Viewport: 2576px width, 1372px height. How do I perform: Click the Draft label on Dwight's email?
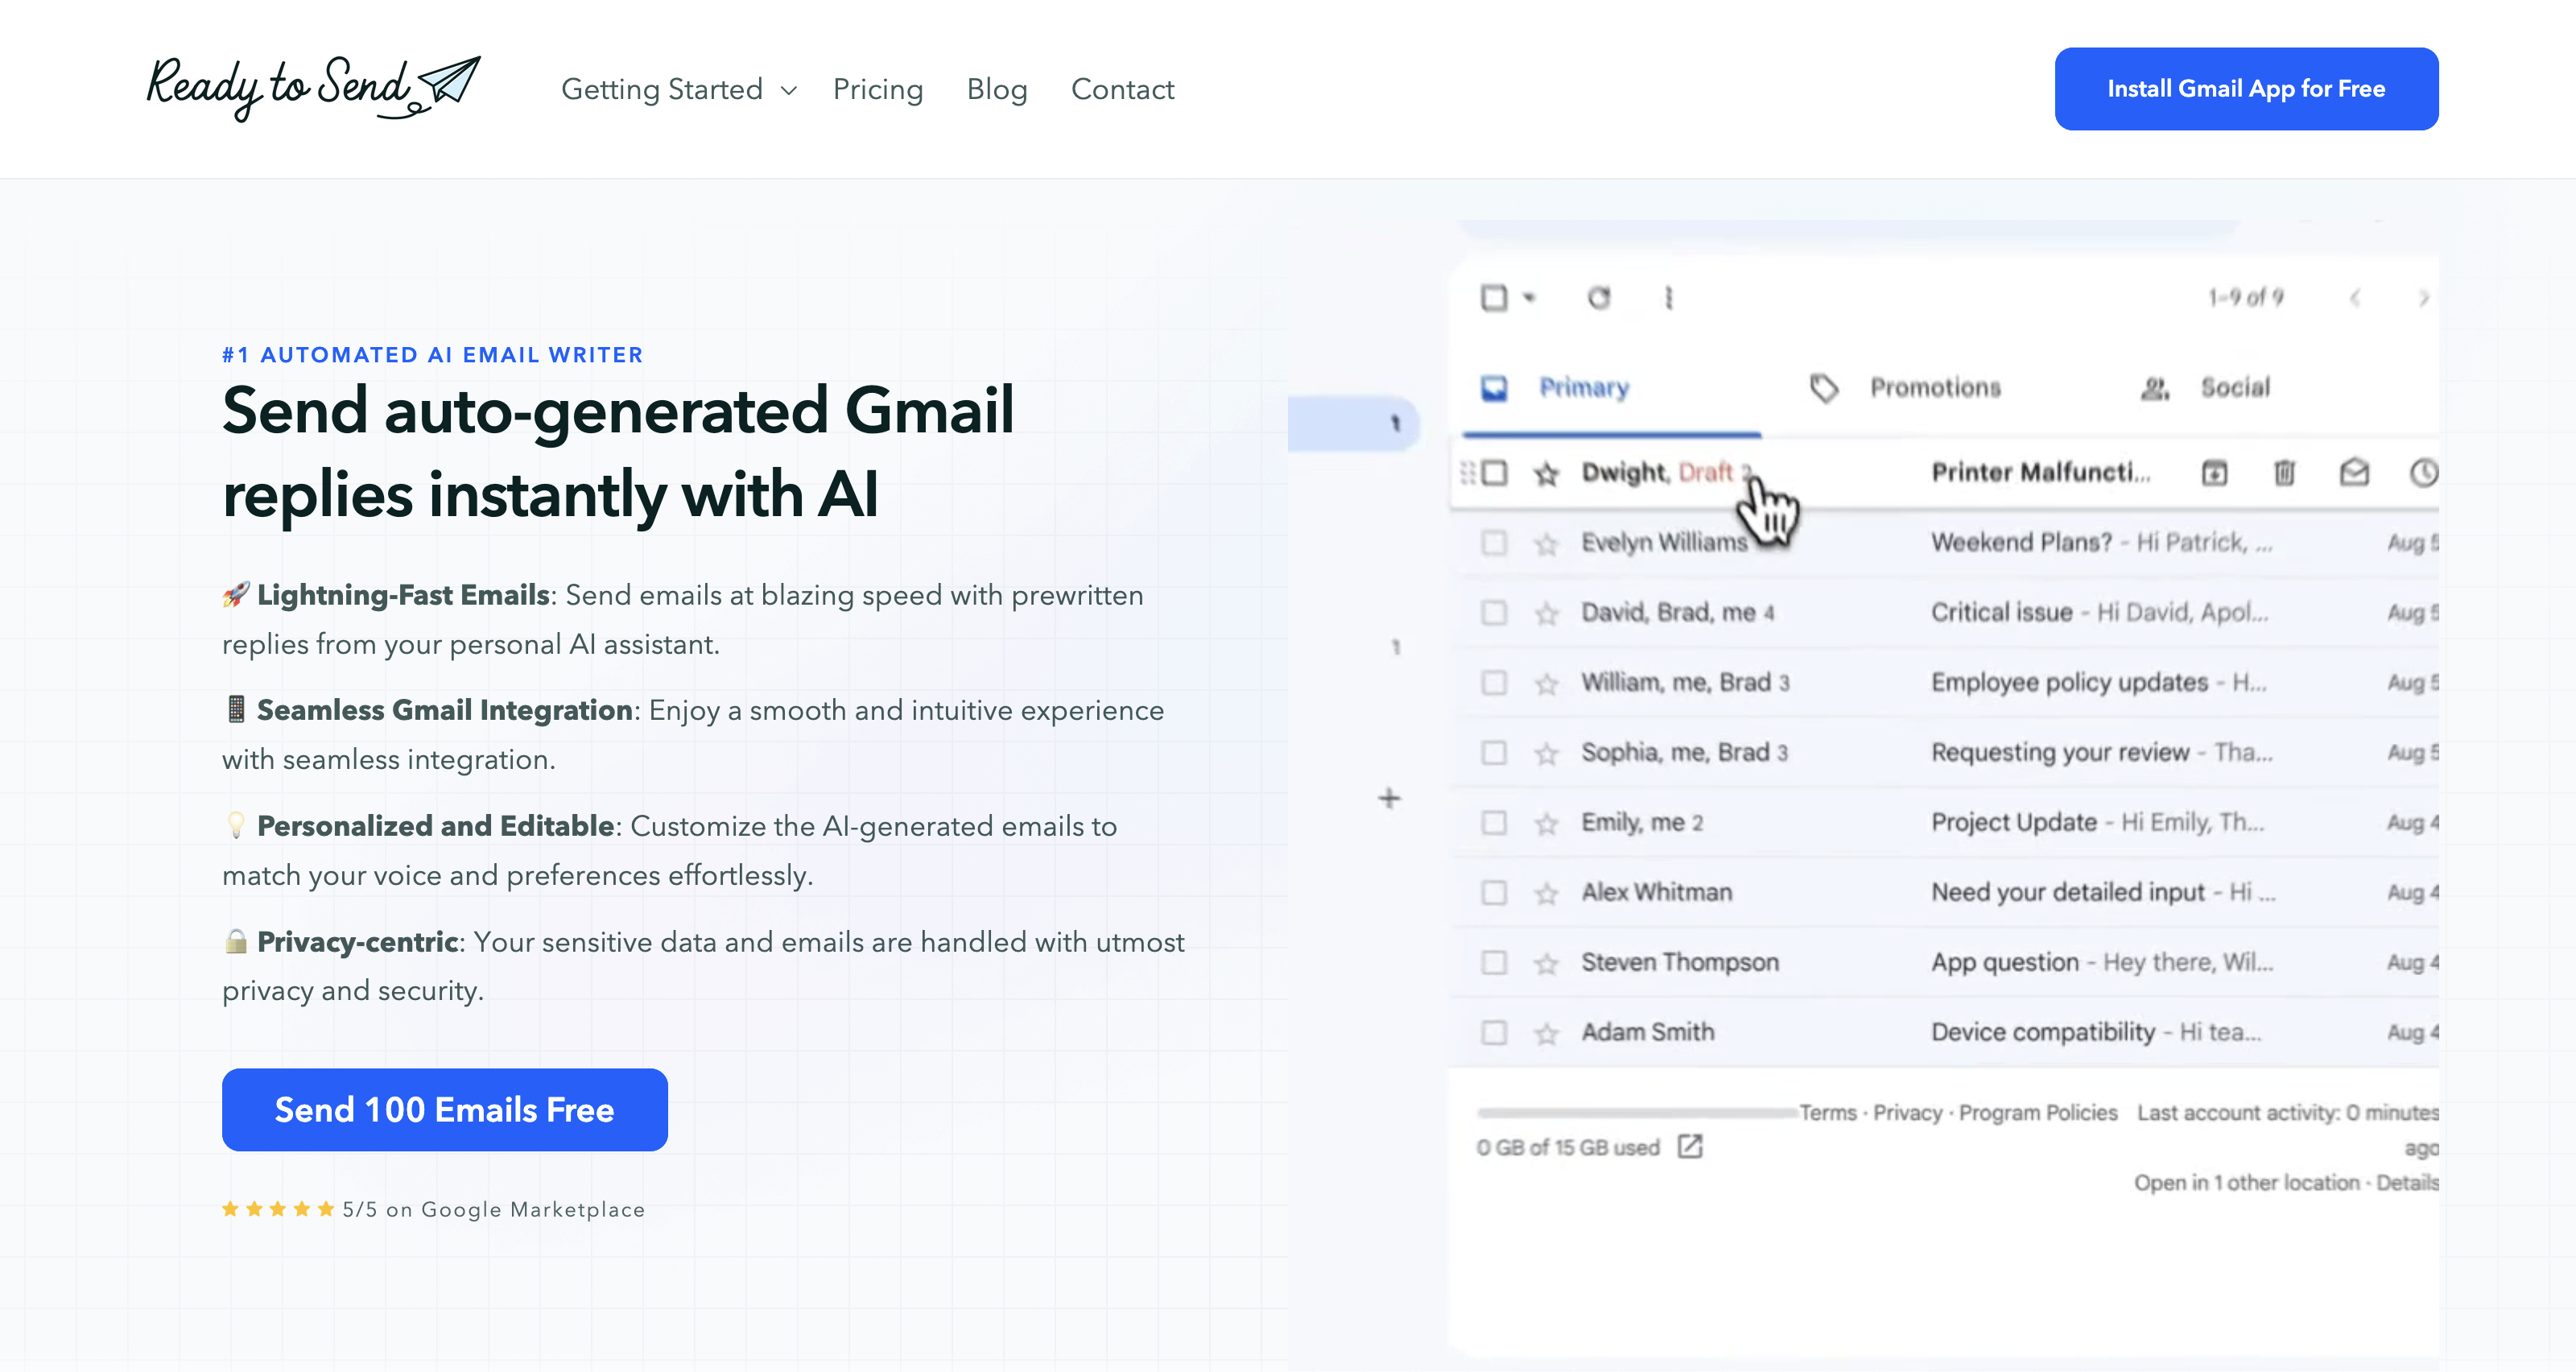1705,472
